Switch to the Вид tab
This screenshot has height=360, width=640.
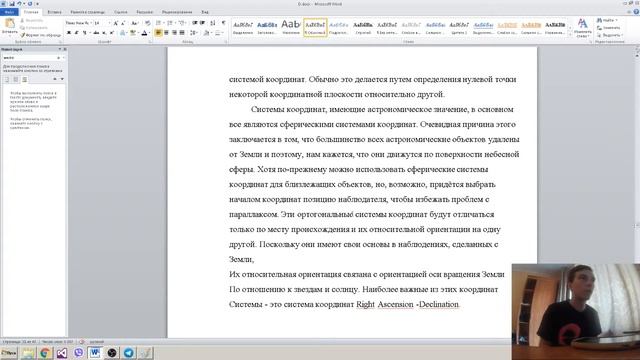pos(205,12)
